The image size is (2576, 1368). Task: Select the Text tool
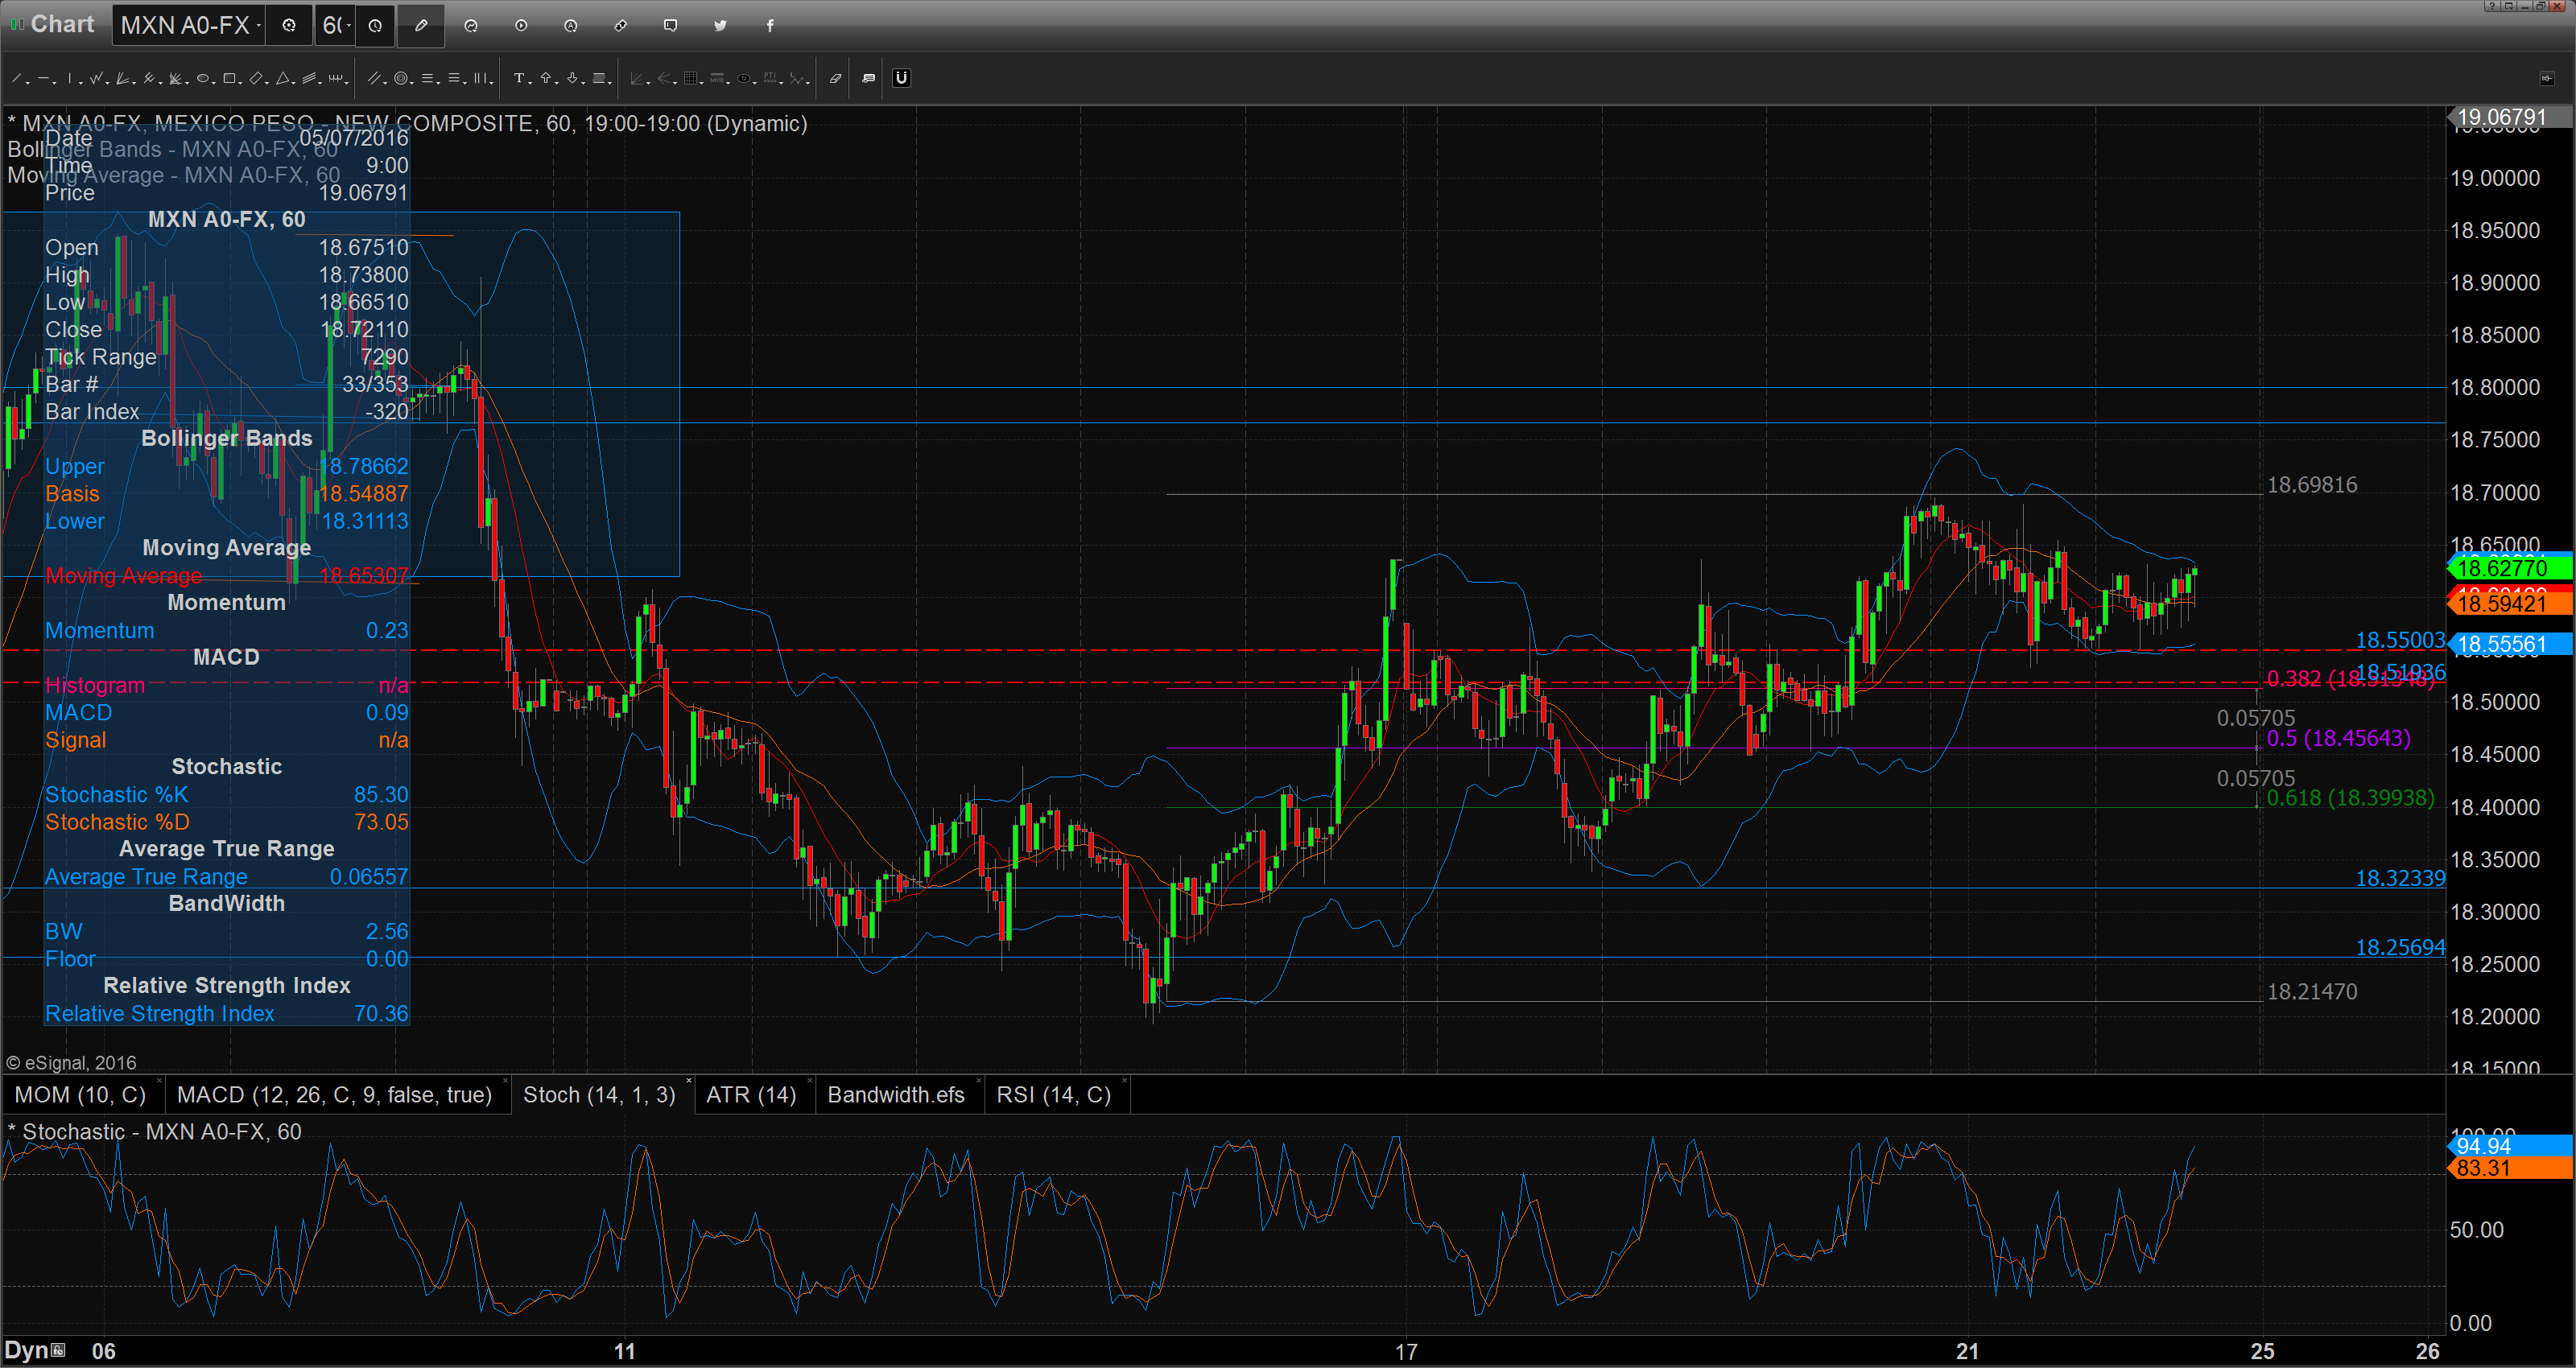519,78
